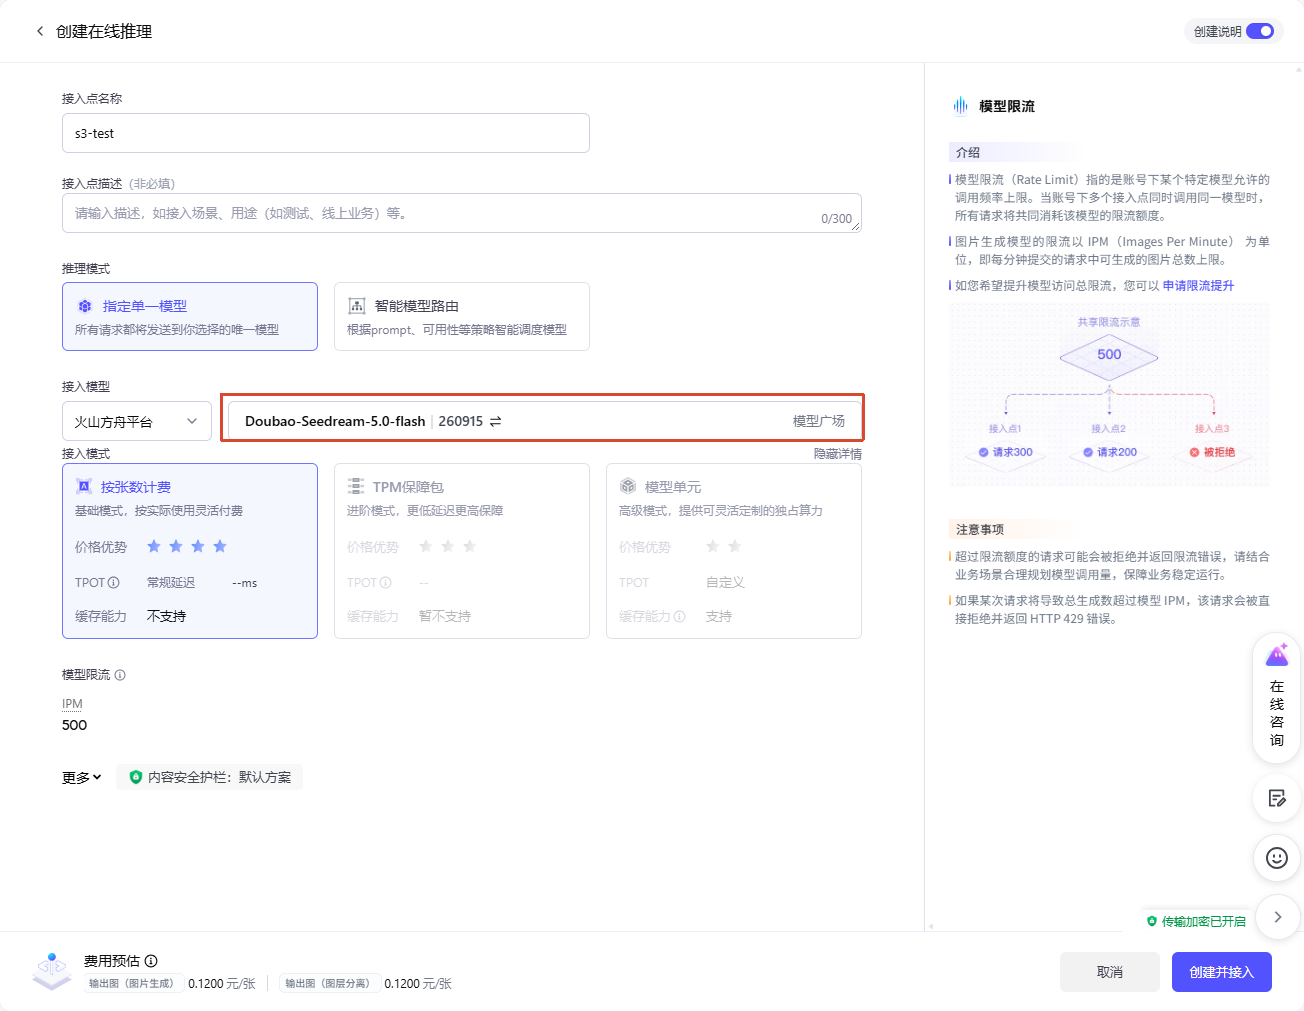
Task: Click the swap icon next to 260915
Action: click(x=495, y=421)
